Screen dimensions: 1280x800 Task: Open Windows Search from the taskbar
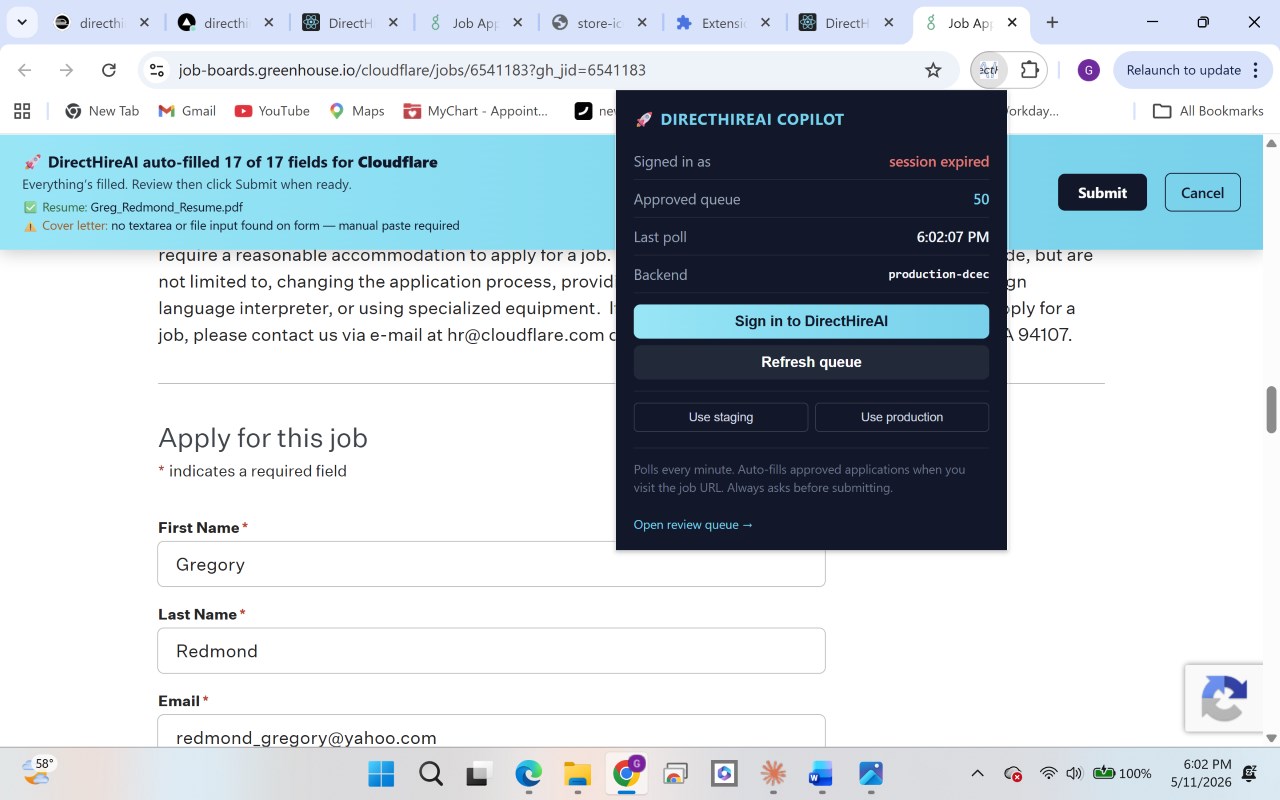pyautogui.click(x=430, y=774)
